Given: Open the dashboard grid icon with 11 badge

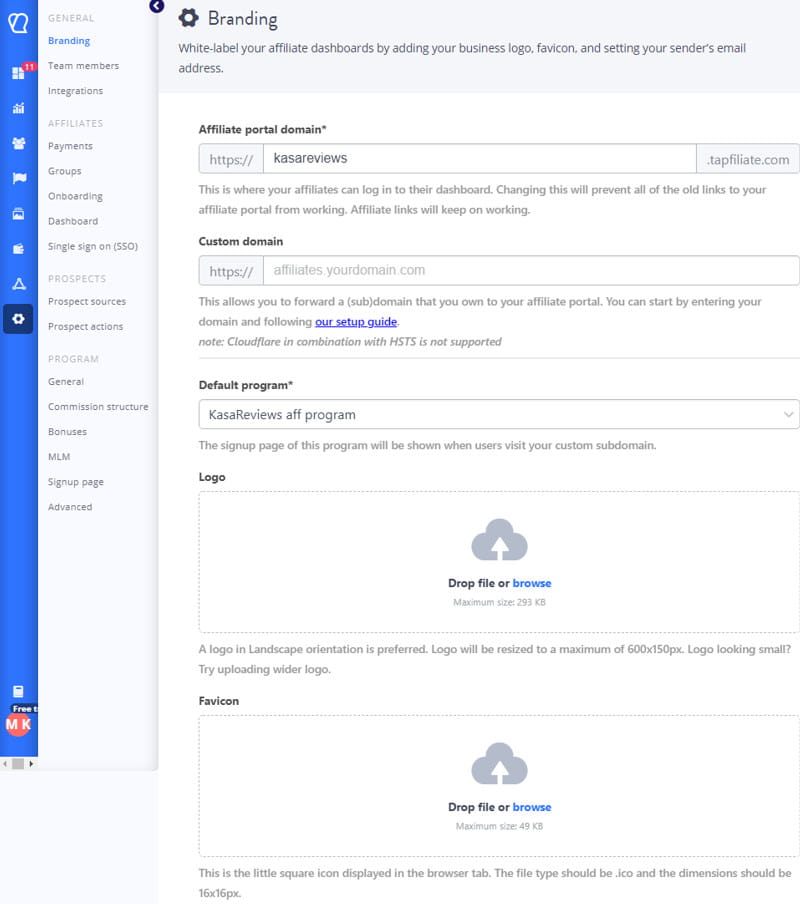Looking at the screenshot, I should pos(19,73).
